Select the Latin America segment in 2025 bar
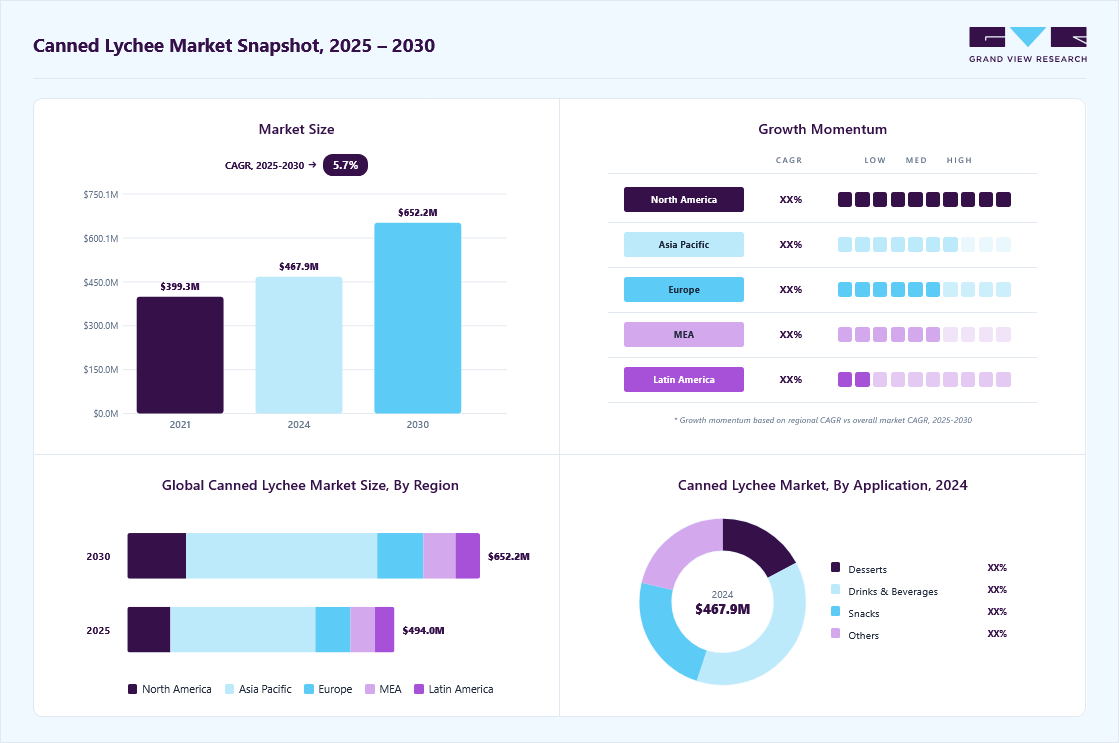 [384, 629]
